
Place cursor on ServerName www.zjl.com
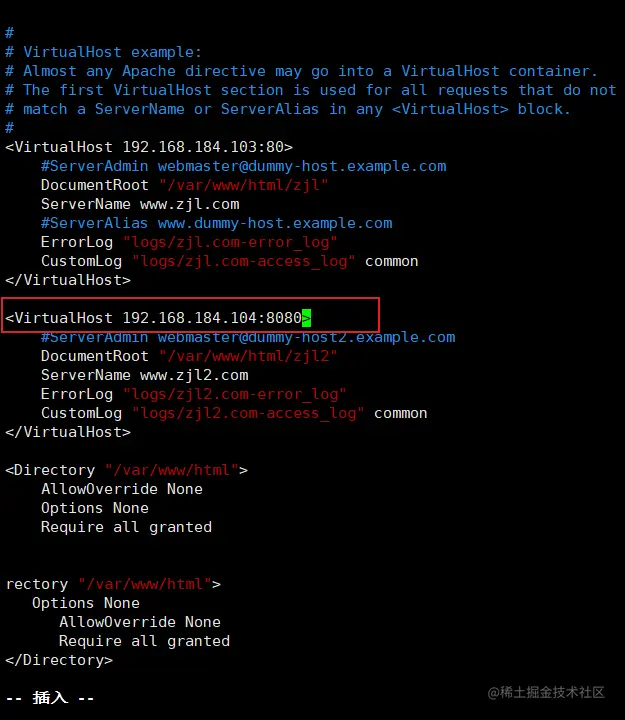(140, 204)
